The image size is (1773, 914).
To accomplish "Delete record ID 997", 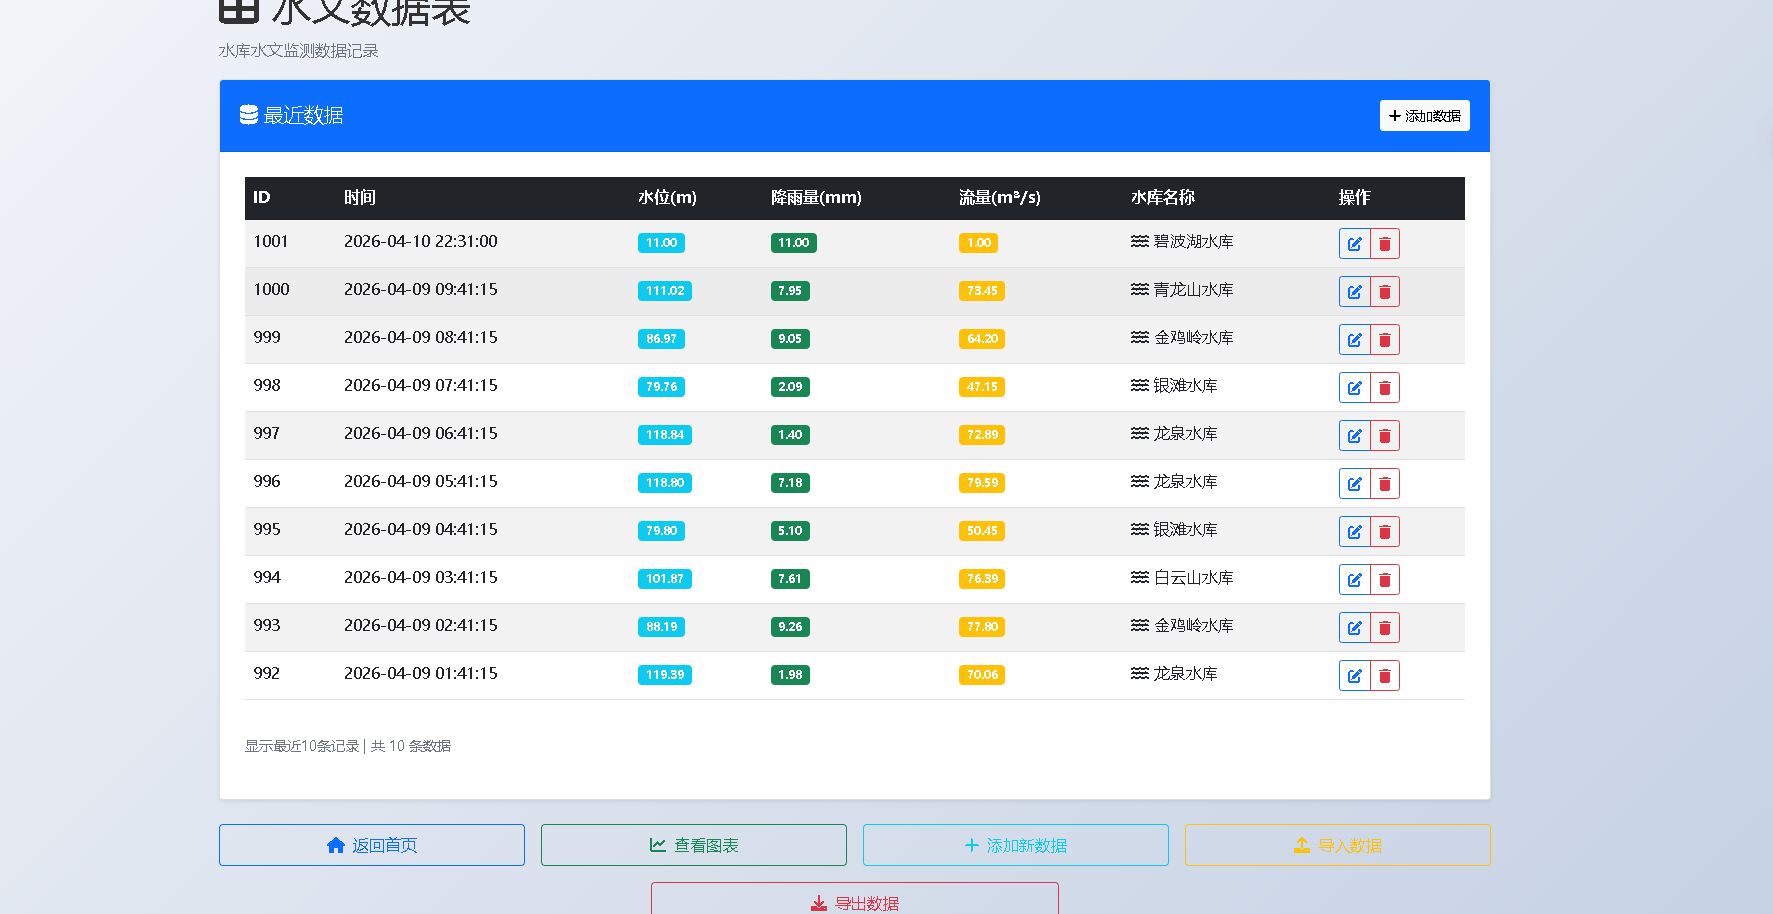I will 1385,436.
